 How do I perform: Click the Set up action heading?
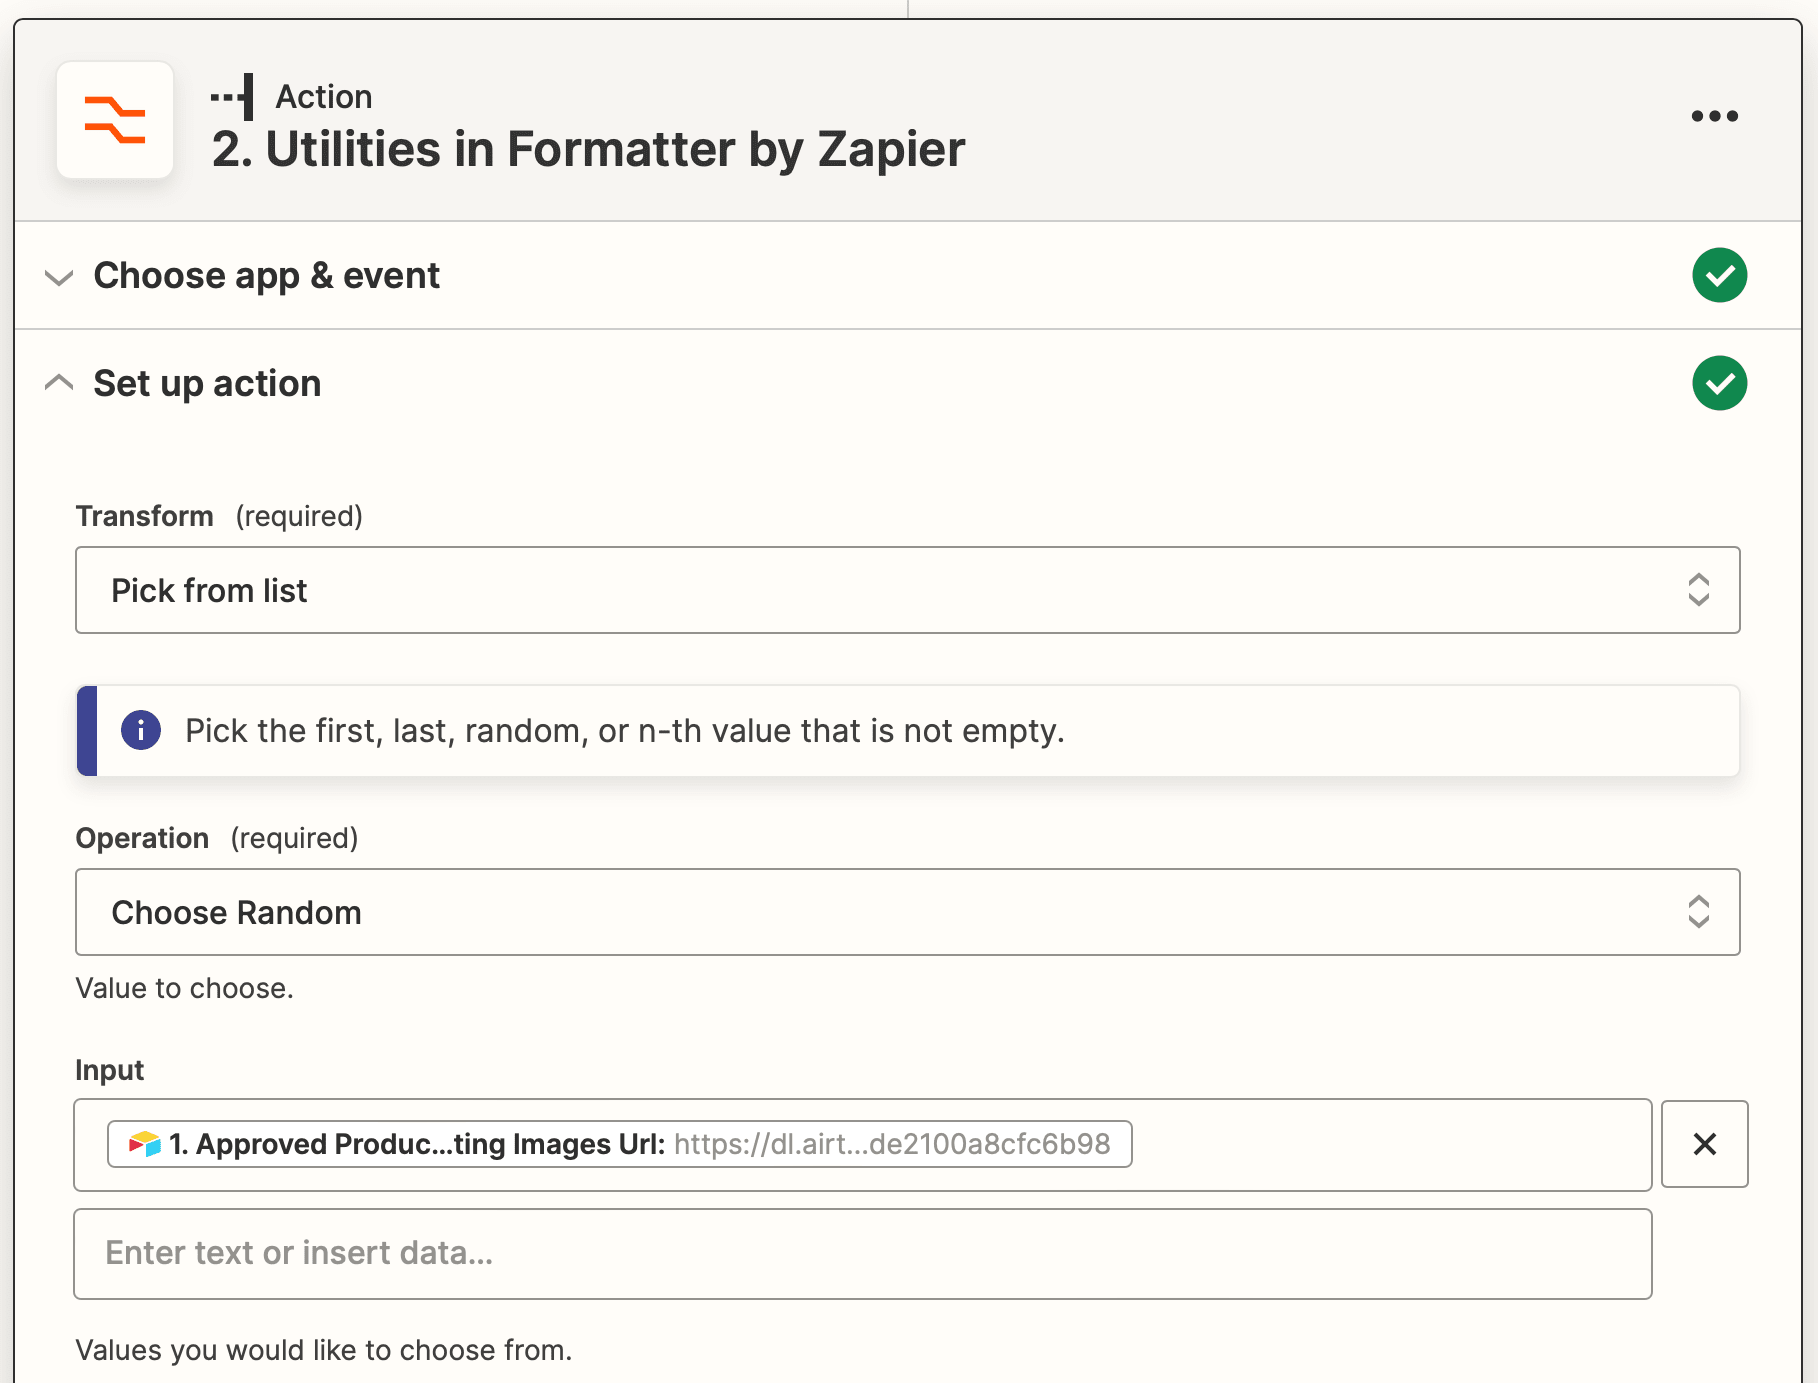[x=207, y=383]
